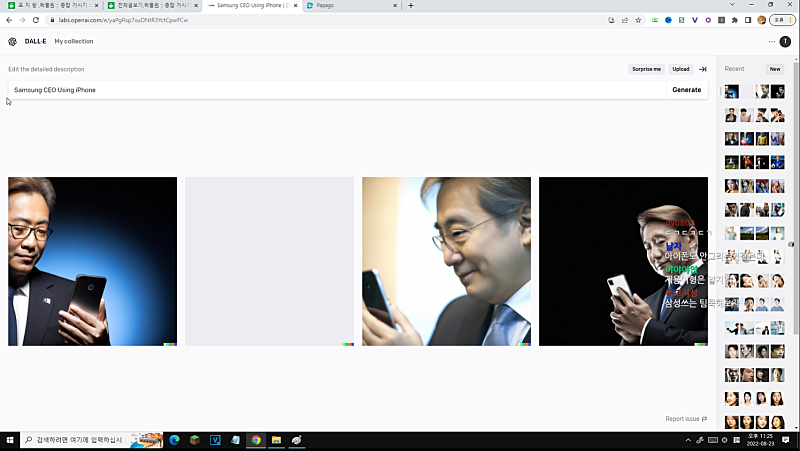Focus the prompt field 'Samsung CEO Using iPhone'
The width and height of the screenshot is (800, 451).
[x=337, y=90]
